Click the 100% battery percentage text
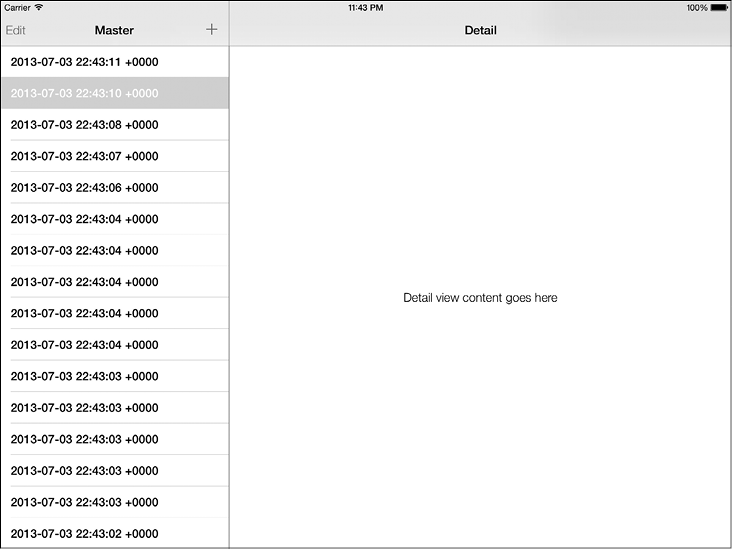 696,7
